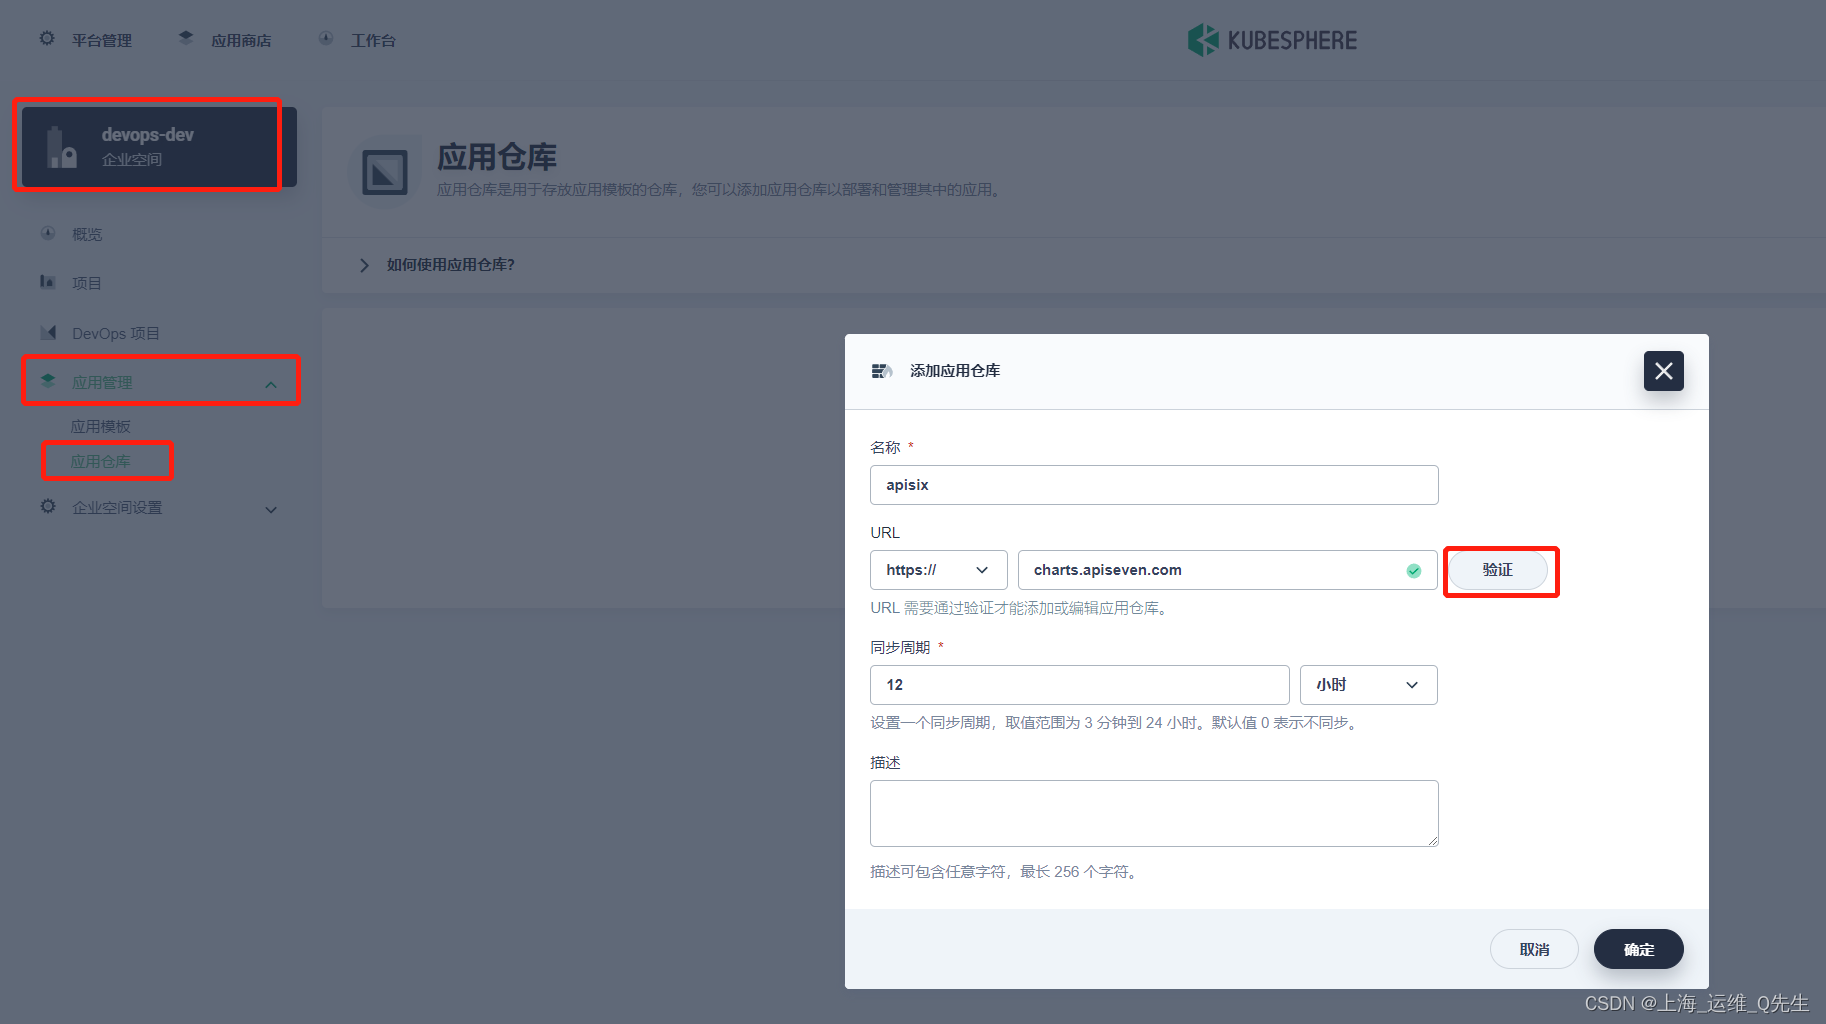The height and width of the screenshot is (1024, 1826).
Task: Click the 应用管理 stack icon
Action: (x=48, y=381)
